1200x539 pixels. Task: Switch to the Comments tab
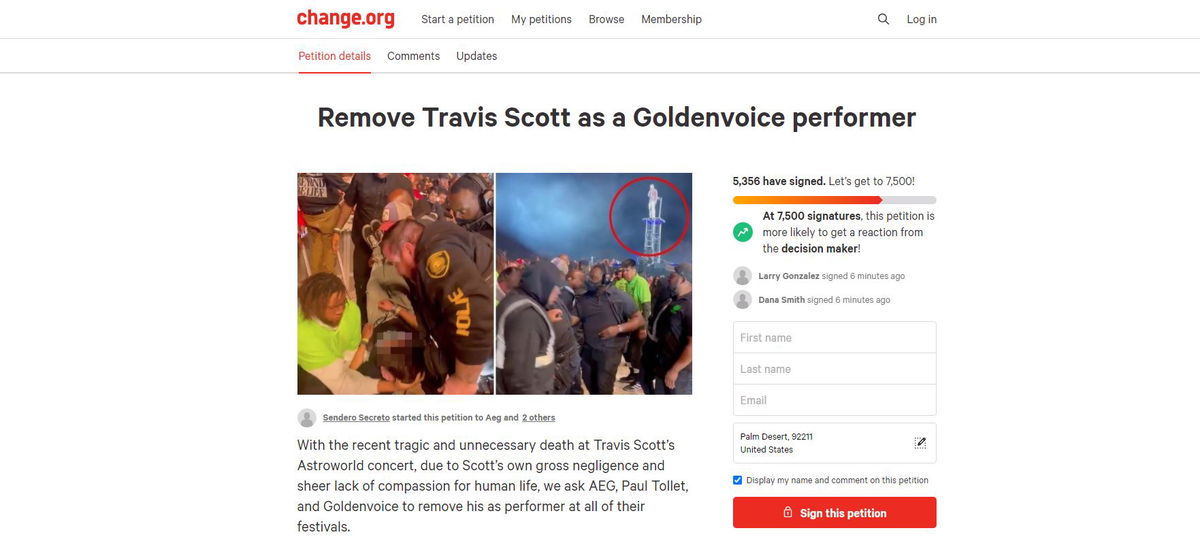[x=413, y=56]
